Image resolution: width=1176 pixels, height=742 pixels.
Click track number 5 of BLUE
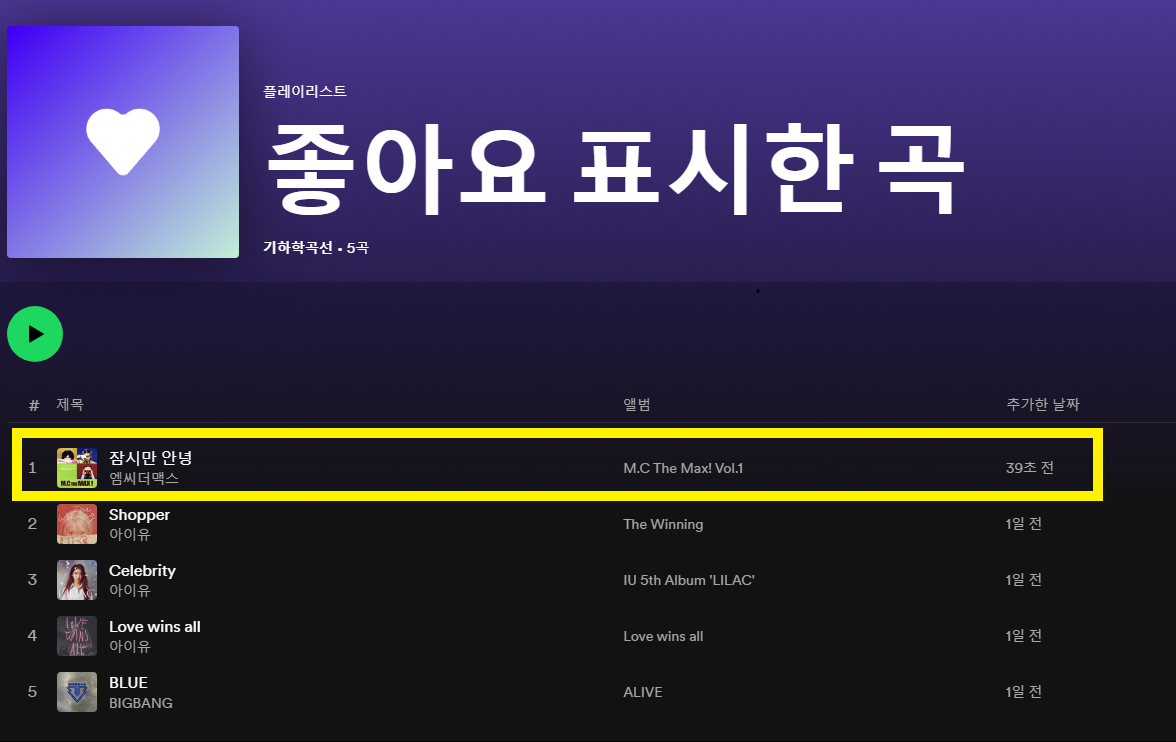tap(32, 692)
